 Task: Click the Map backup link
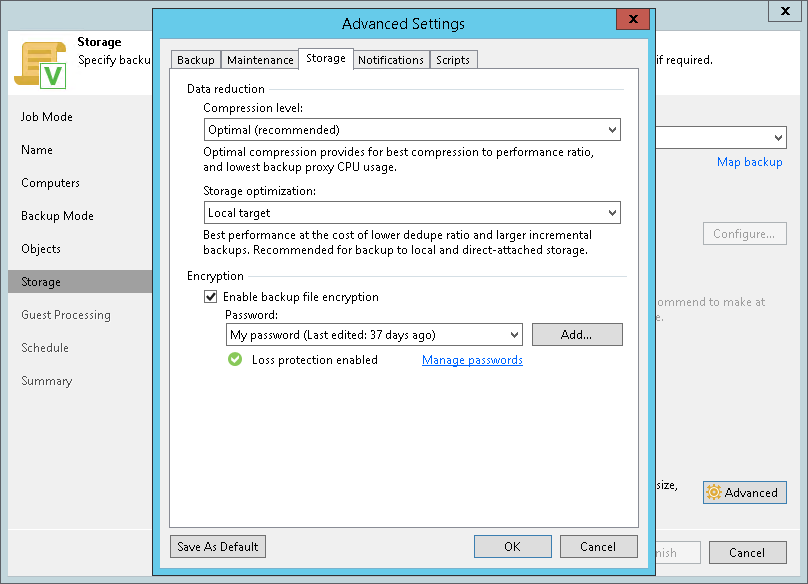click(749, 162)
